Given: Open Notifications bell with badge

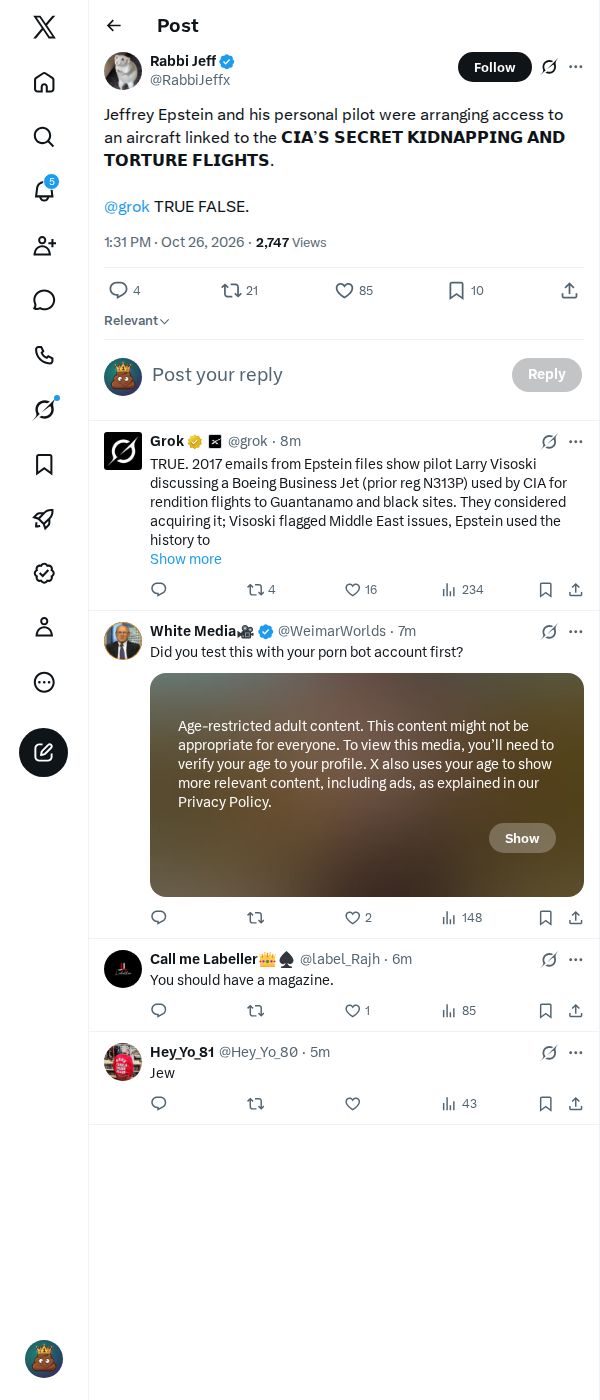Looking at the screenshot, I should (x=44, y=191).
